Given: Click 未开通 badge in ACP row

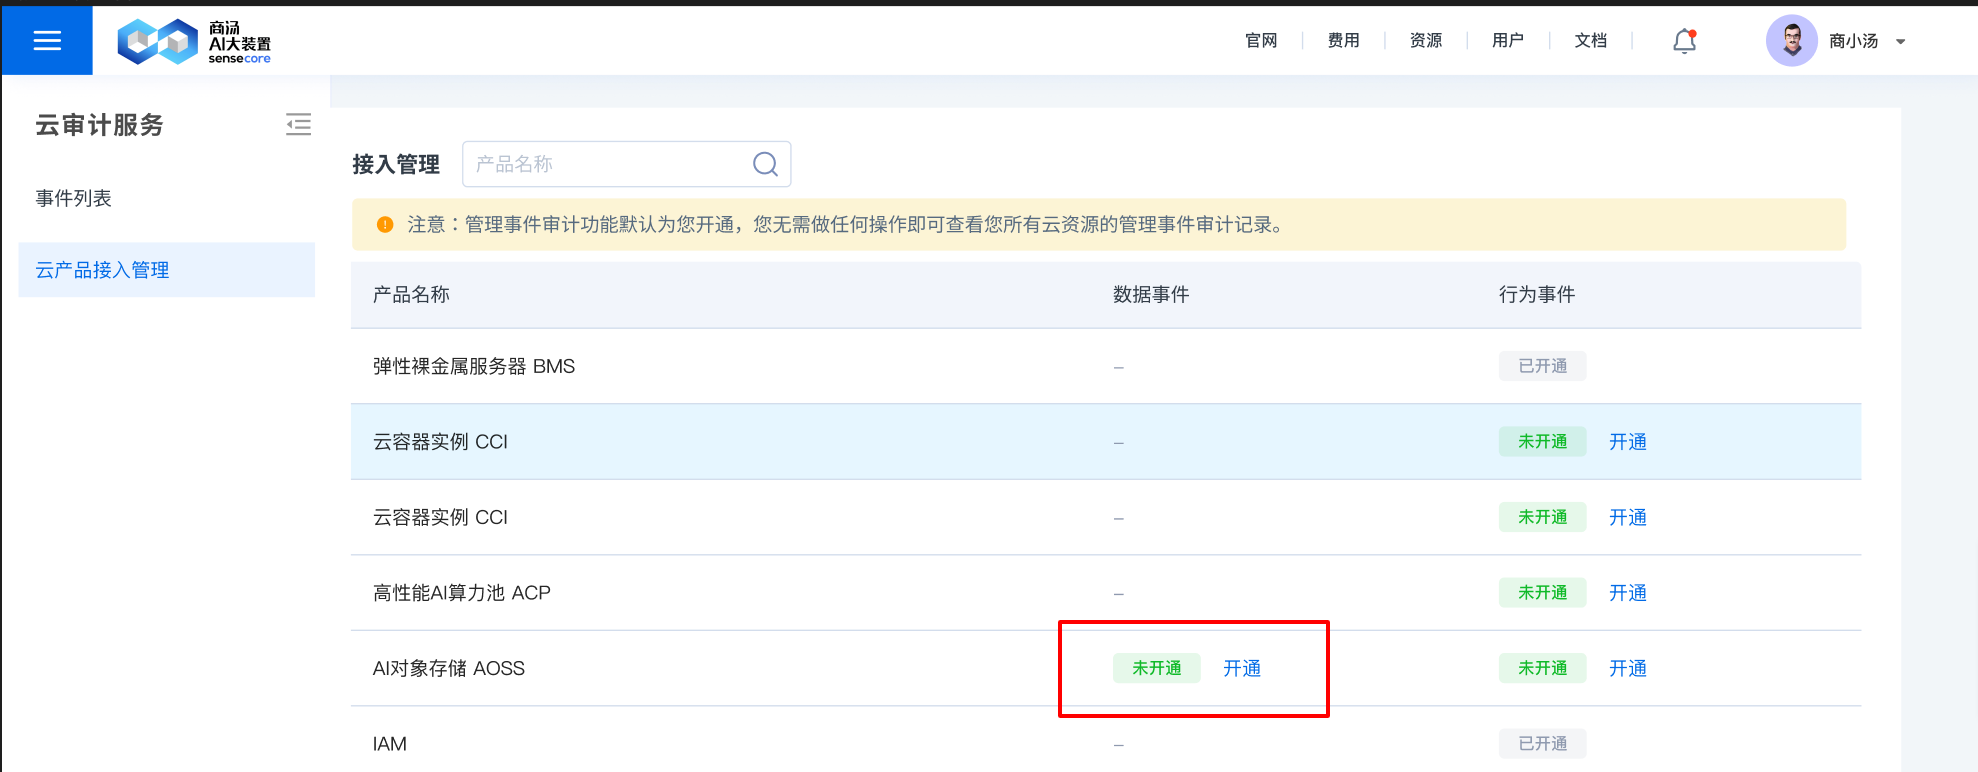Looking at the screenshot, I should [1542, 593].
